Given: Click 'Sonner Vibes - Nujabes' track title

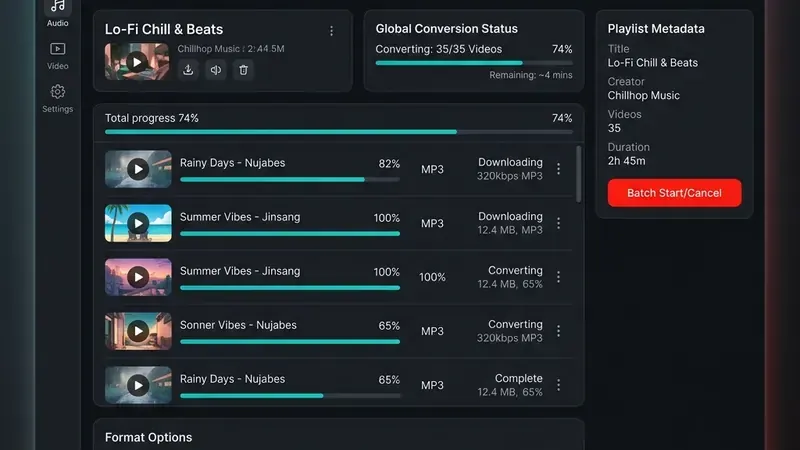Looking at the screenshot, I should pyautogui.click(x=238, y=325).
